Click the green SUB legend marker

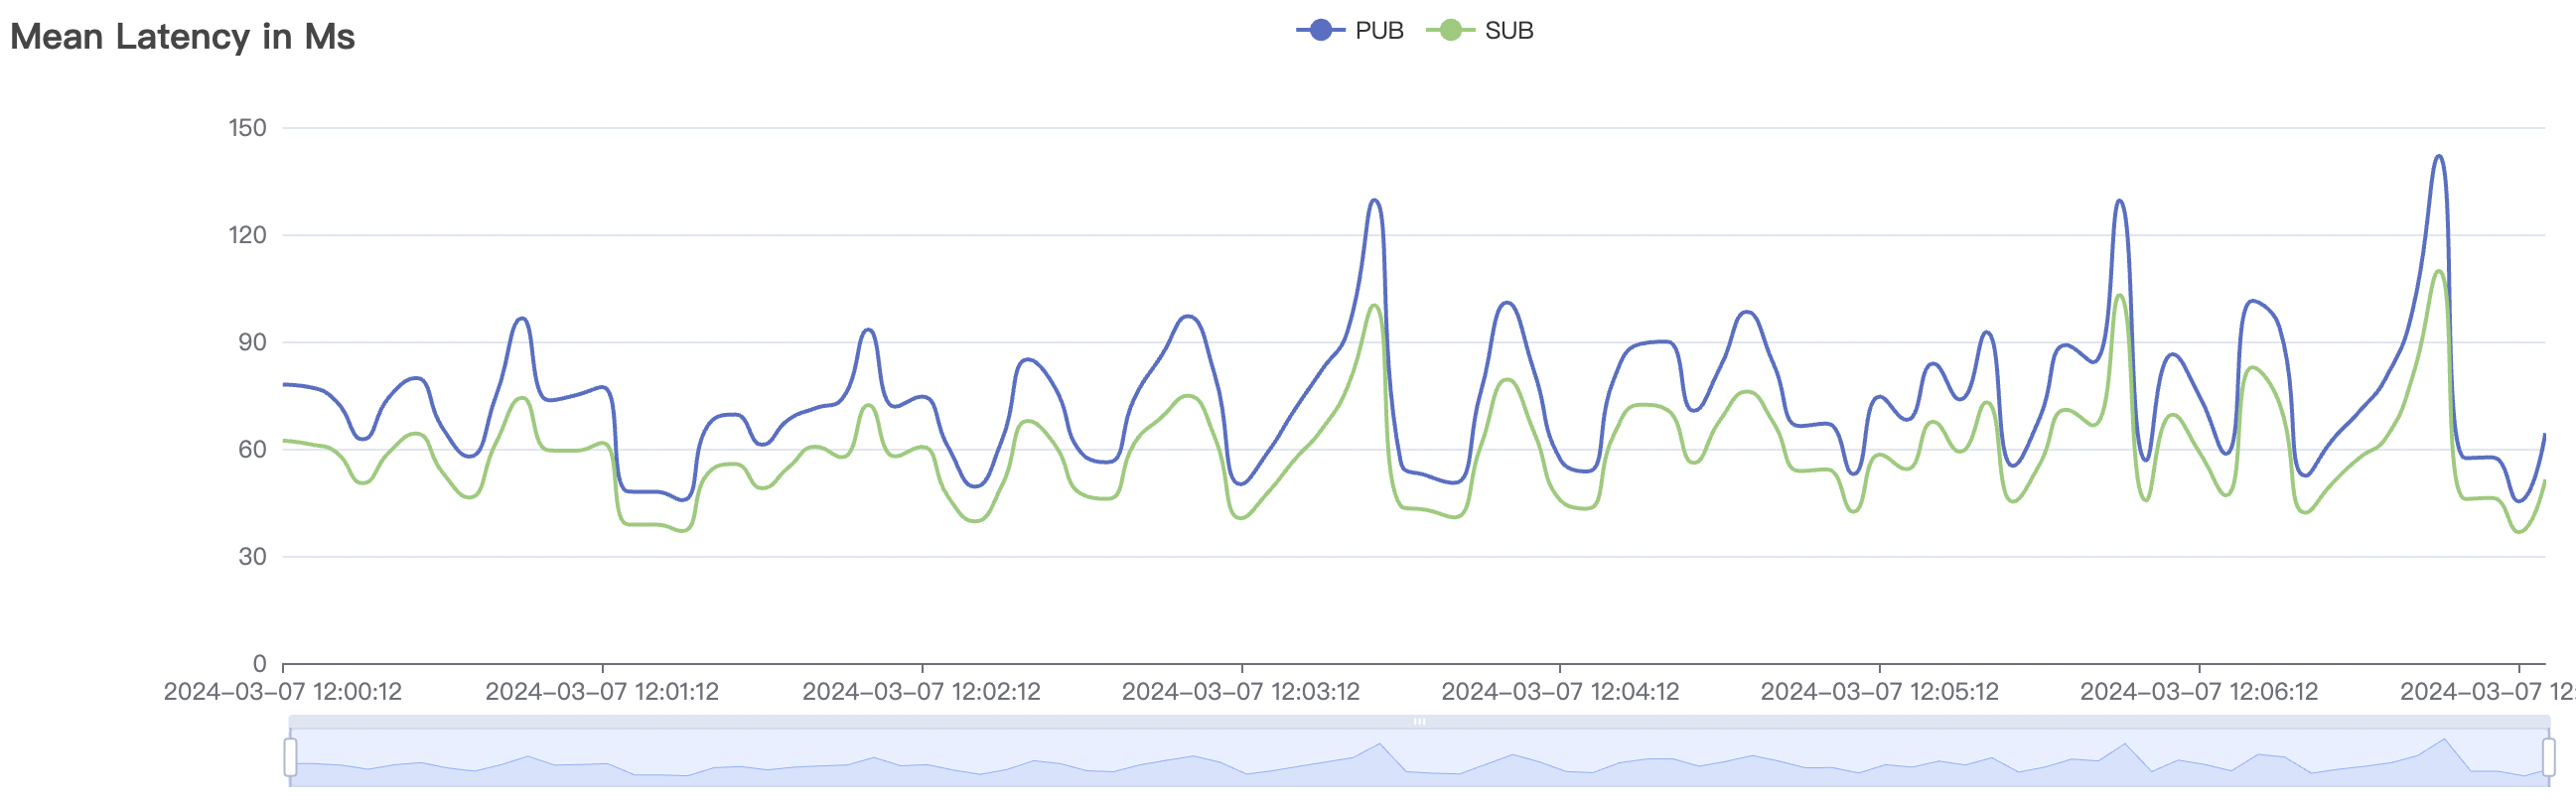click(1450, 31)
